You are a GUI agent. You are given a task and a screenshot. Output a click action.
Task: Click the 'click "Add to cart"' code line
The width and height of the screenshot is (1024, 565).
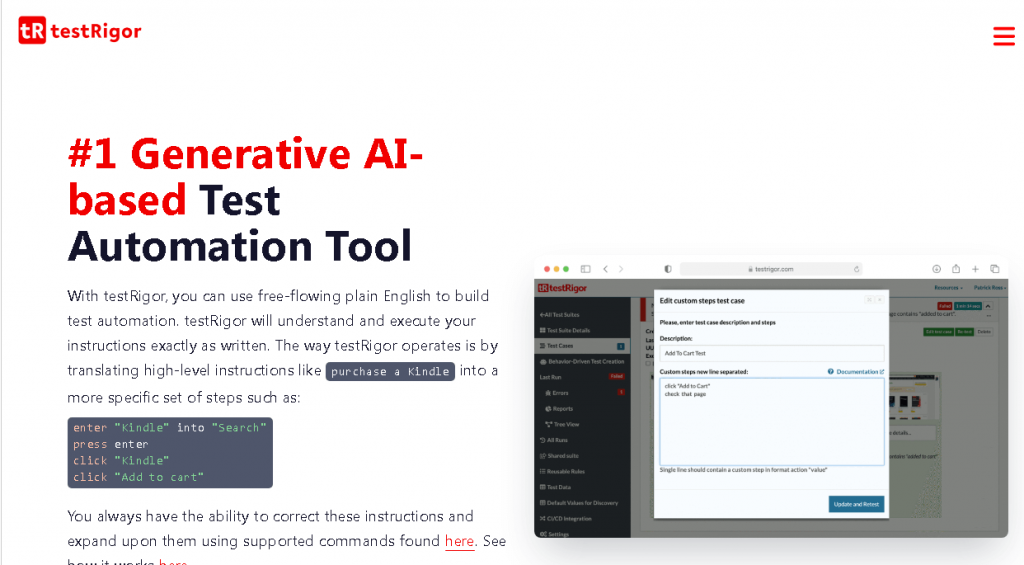pyautogui.click(x=138, y=477)
